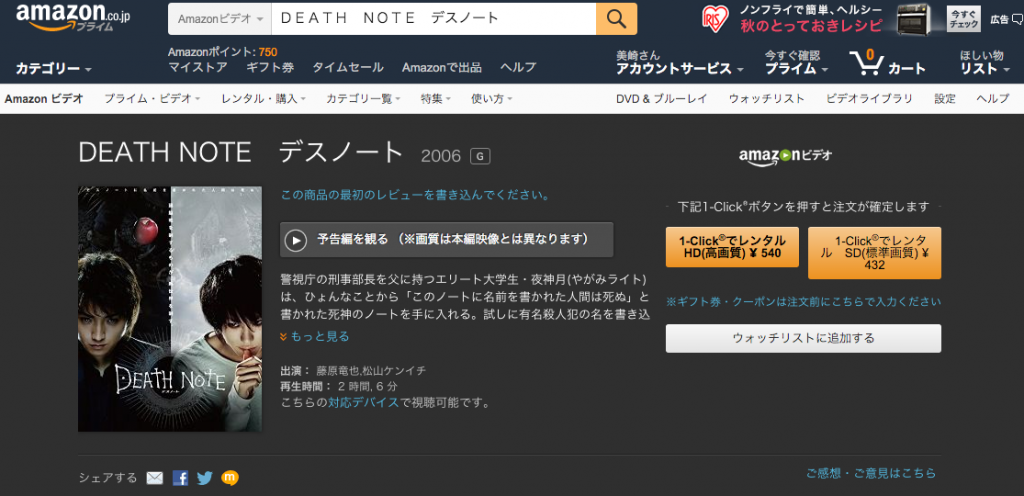
Task: Play the trailer via the play icon
Action: [296, 240]
